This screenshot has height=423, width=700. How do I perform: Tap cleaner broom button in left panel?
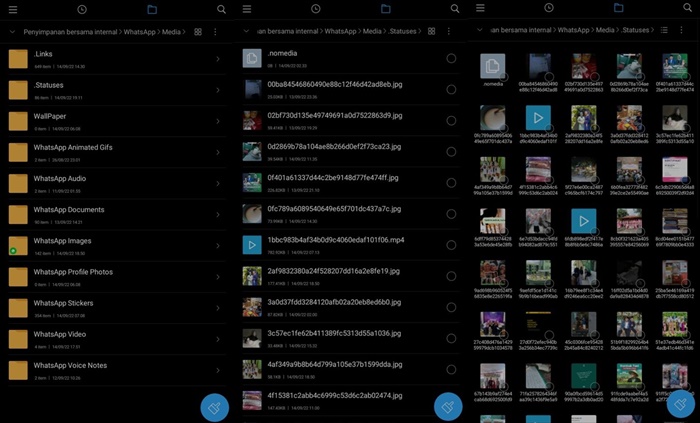coord(214,407)
